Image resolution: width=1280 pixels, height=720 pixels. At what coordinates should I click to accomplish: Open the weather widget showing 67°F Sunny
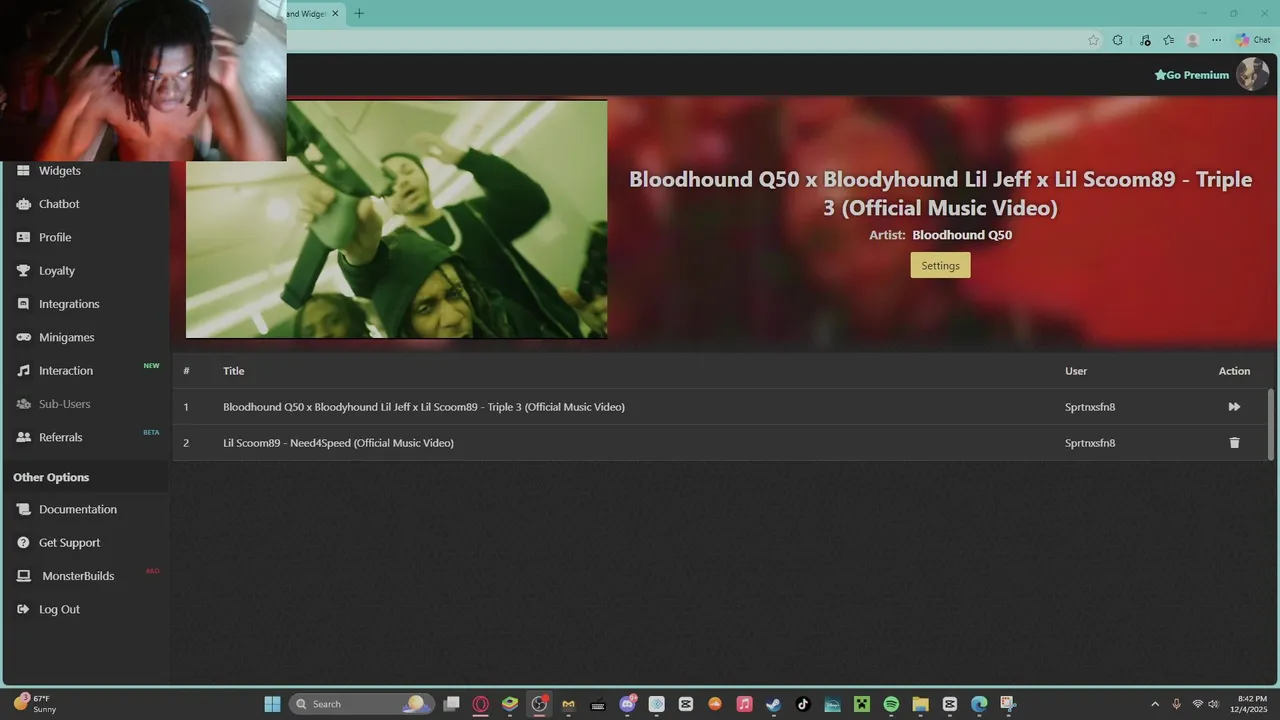click(35, 704)
